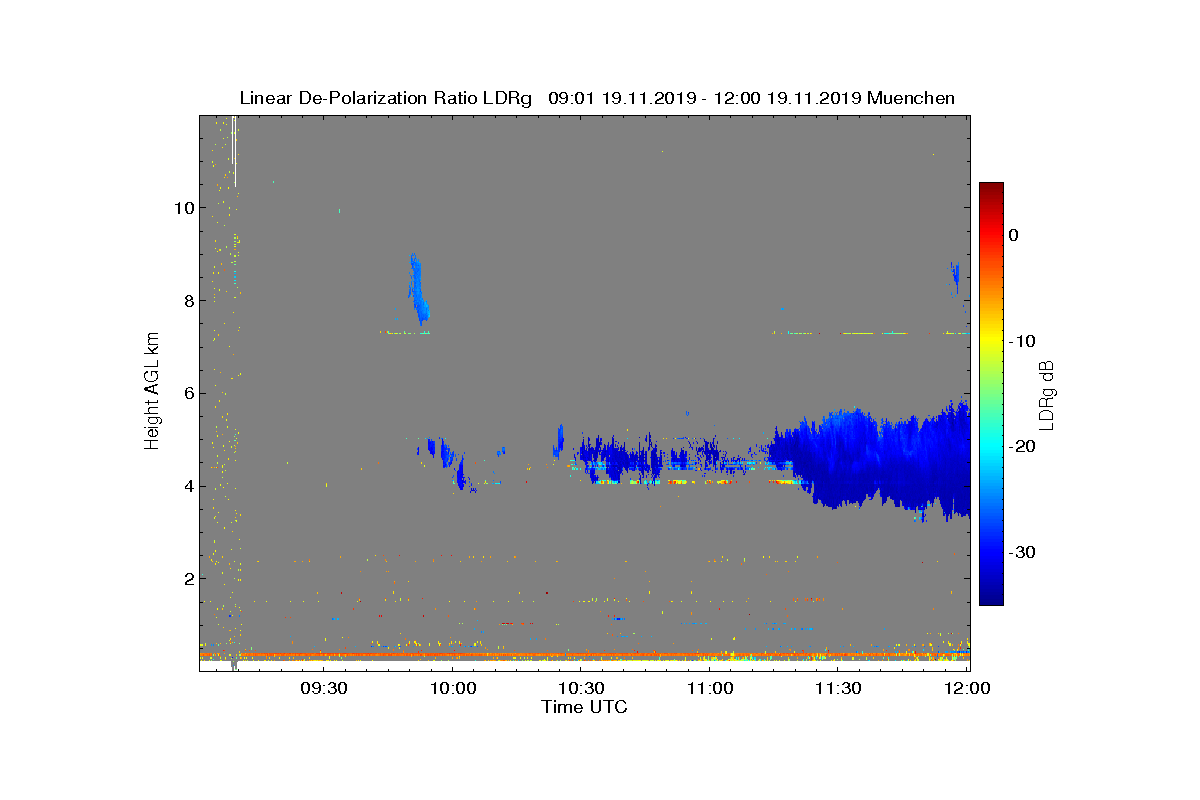Click the plot title 'Linear De-Polarization Ratio LDRg'

(x=386, y=98)
